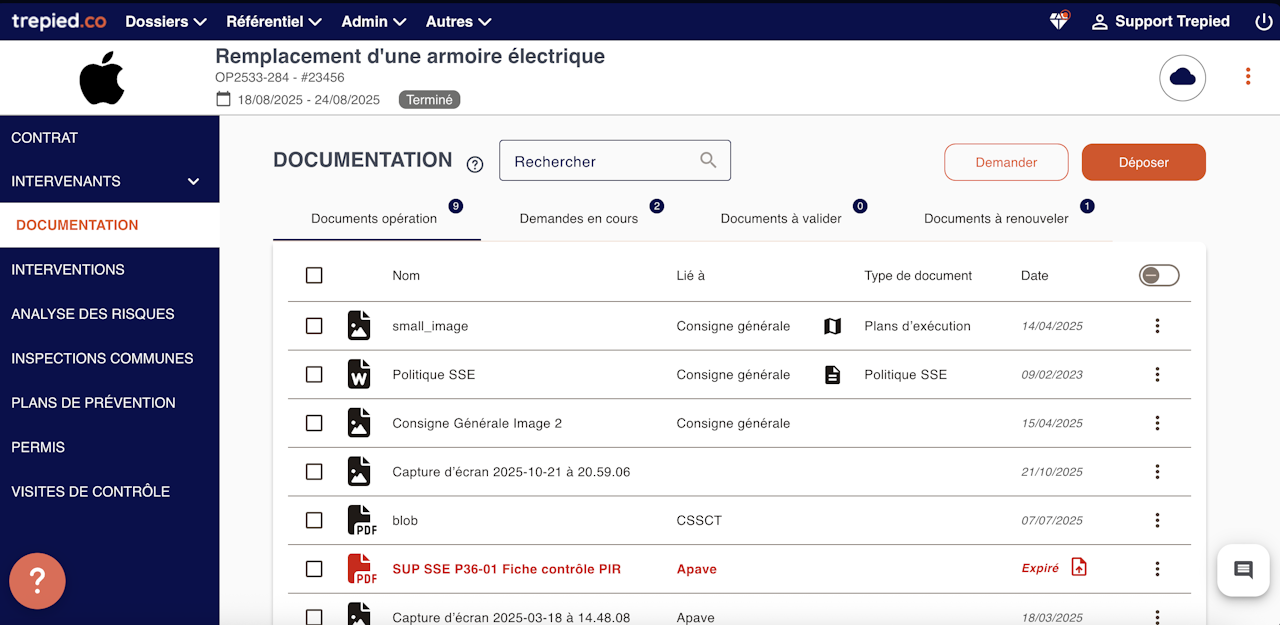
Task: Click the help question mark beside Documentation
Action: coord(475,164)
